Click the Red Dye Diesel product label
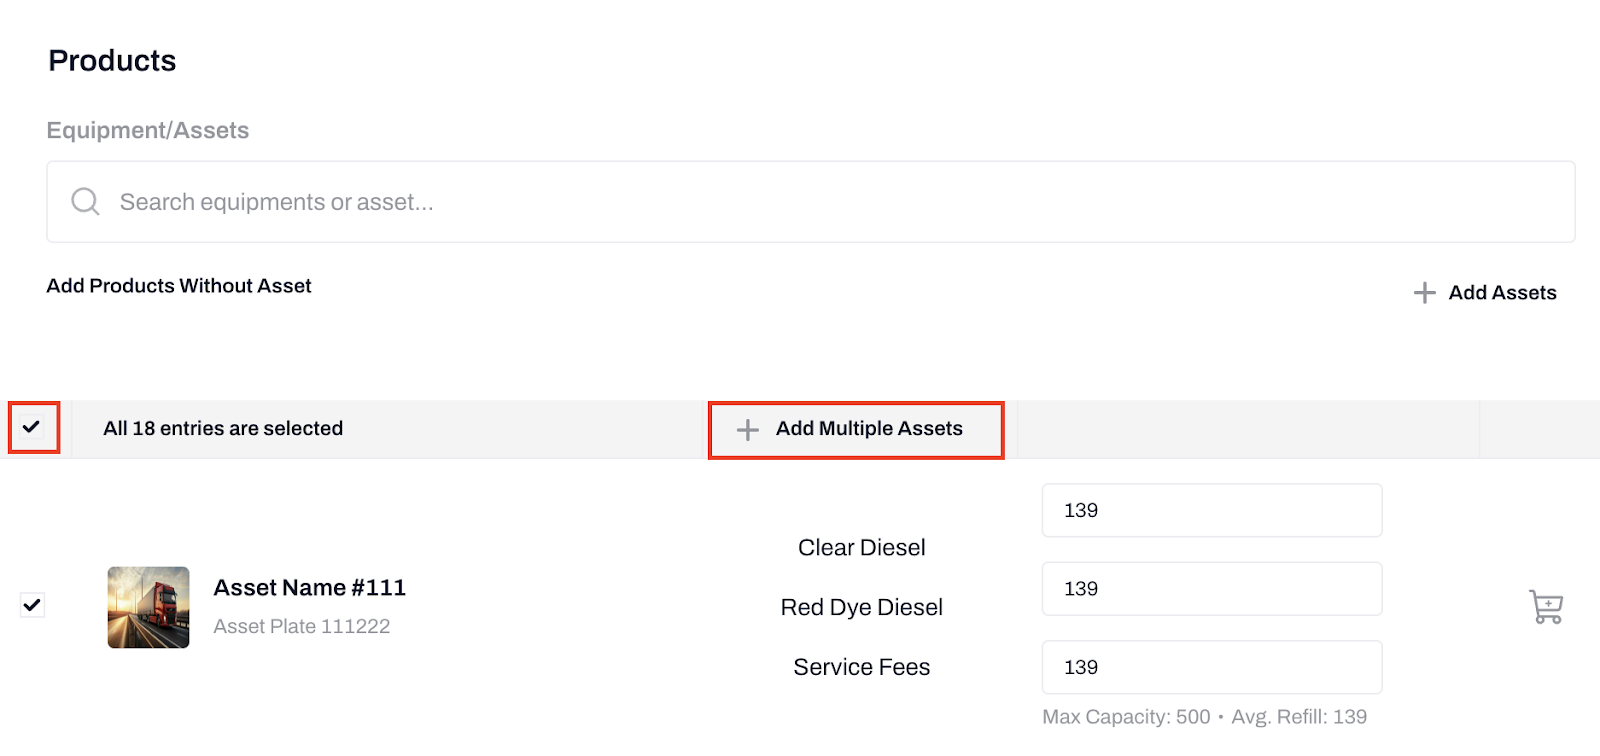Image resolution: width=1600 pixels, height=756 pixels. [861, 607]
